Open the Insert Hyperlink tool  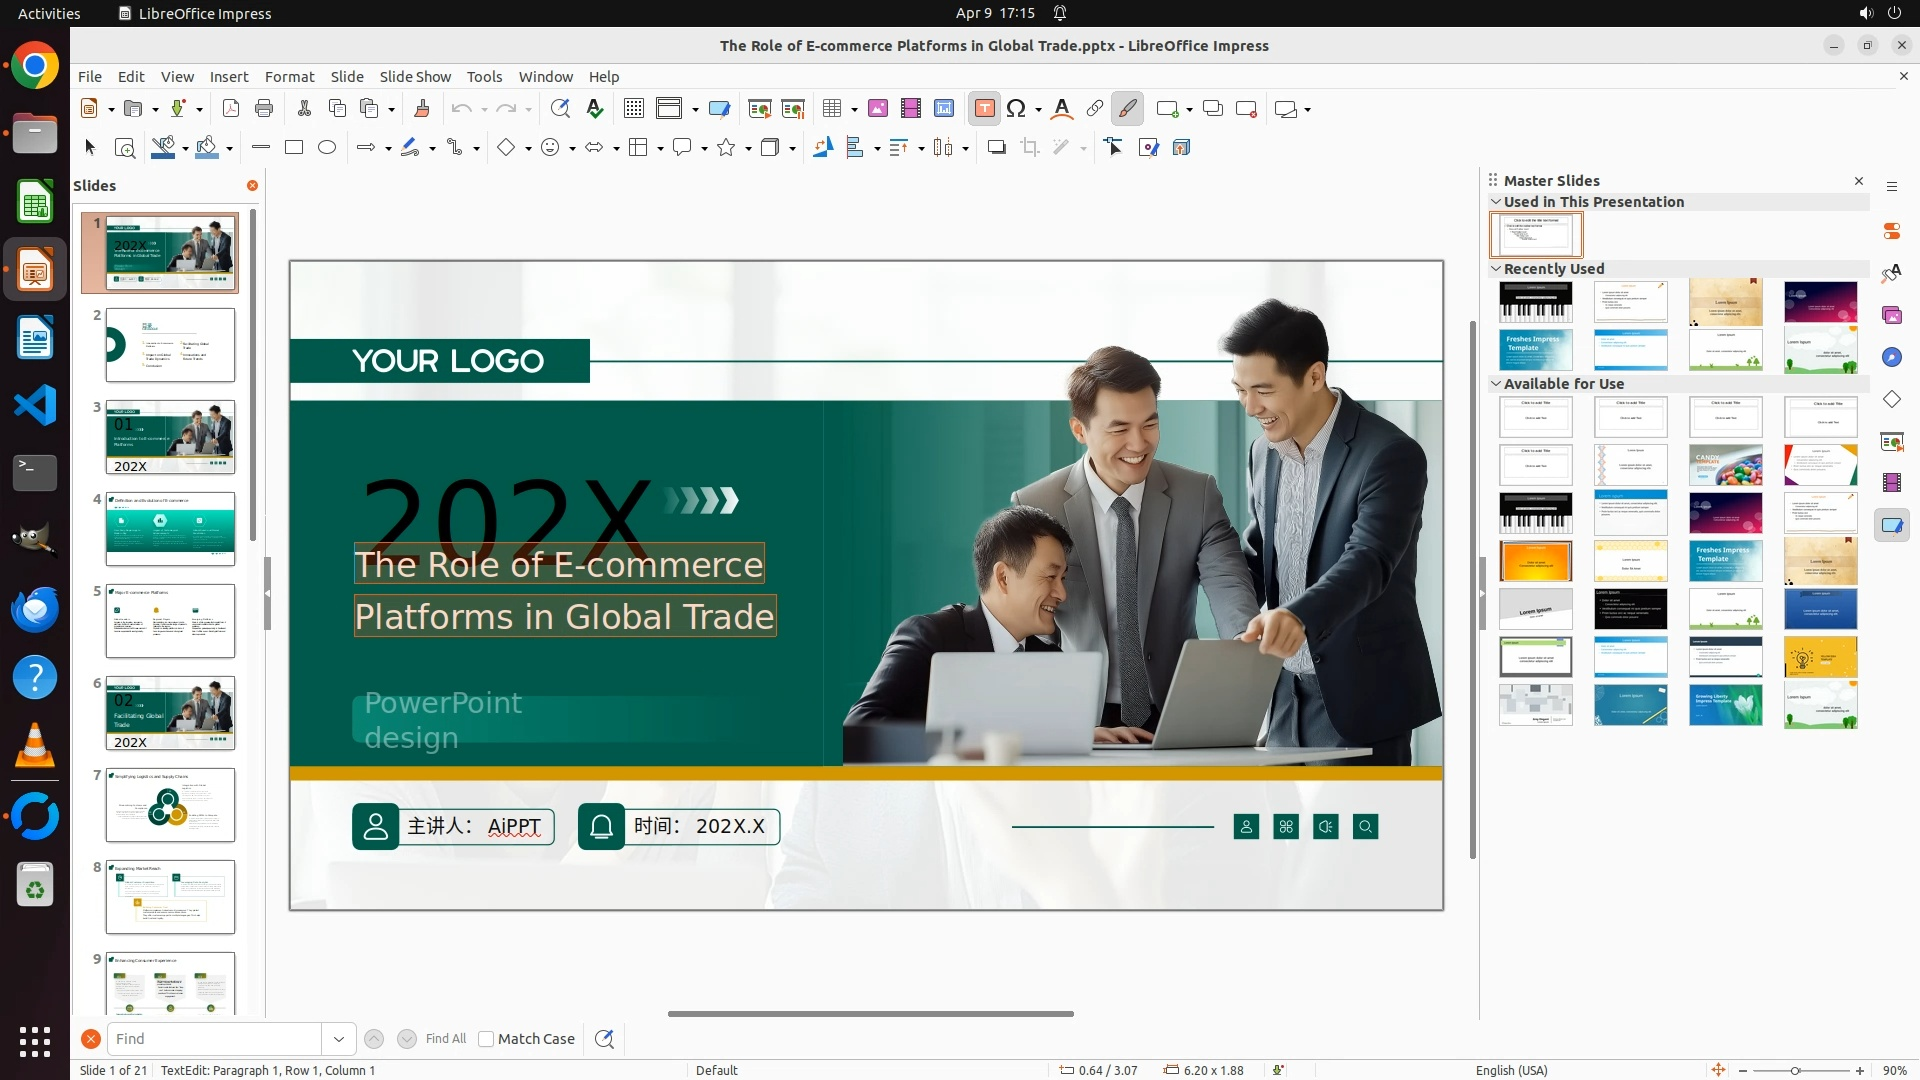(1095, 109)
